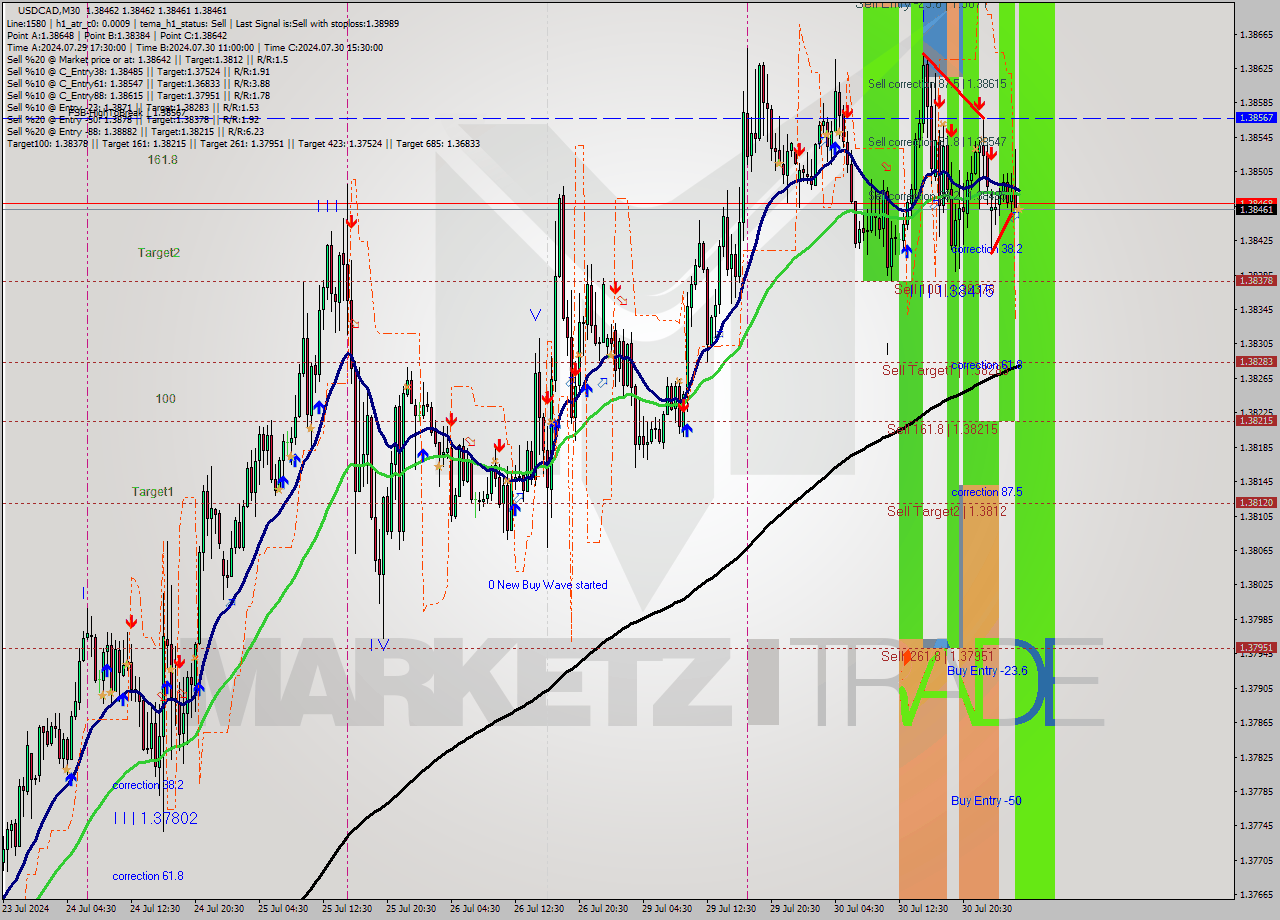Click the 1.38425 price axis value
The width and height of the screenshot is (1280, 920).
(x=1256, y=241)
